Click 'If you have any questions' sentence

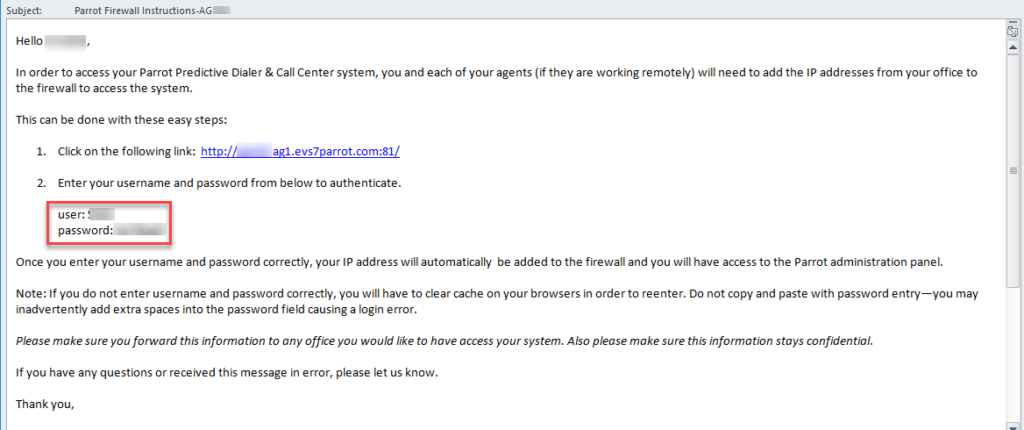pos(227,373)
